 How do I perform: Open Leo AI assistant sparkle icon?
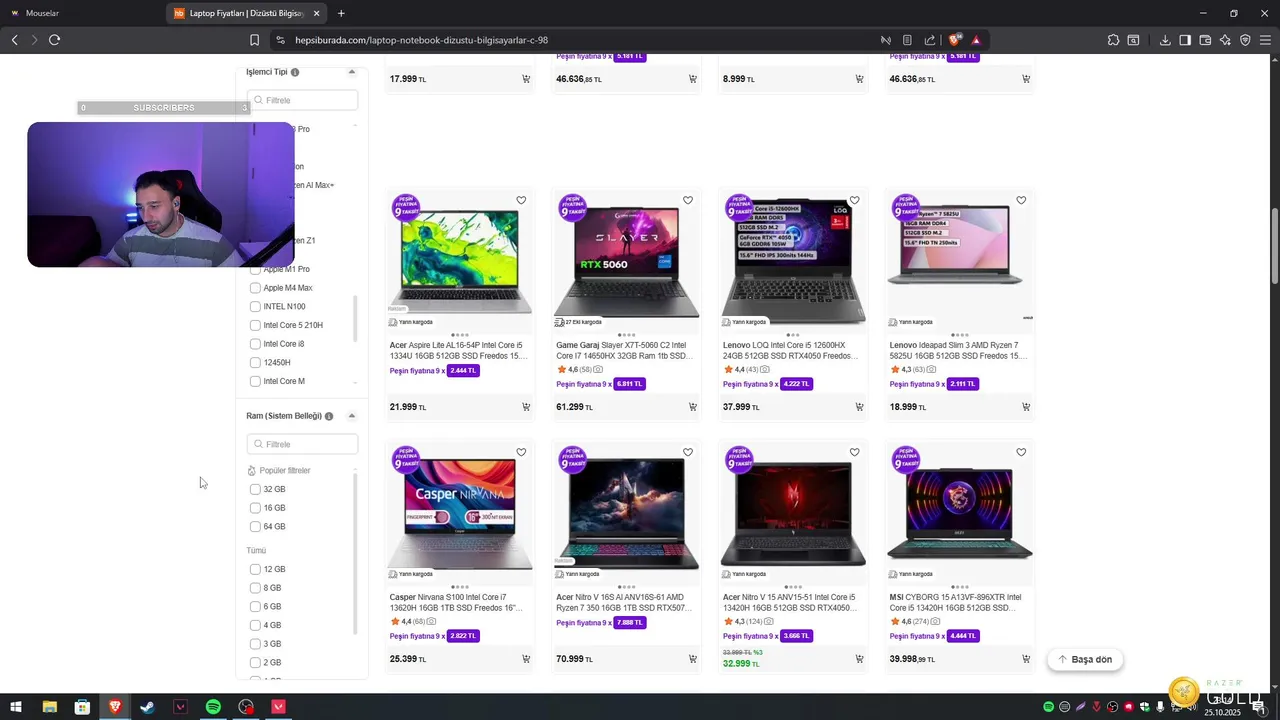[1225, 40]
